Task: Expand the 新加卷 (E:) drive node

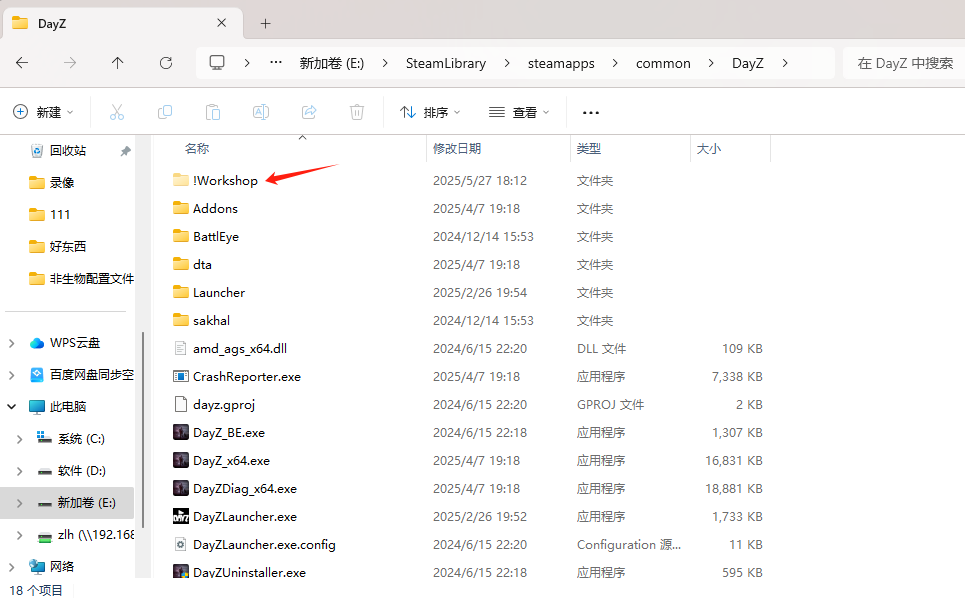Action: tap(20, 503)
